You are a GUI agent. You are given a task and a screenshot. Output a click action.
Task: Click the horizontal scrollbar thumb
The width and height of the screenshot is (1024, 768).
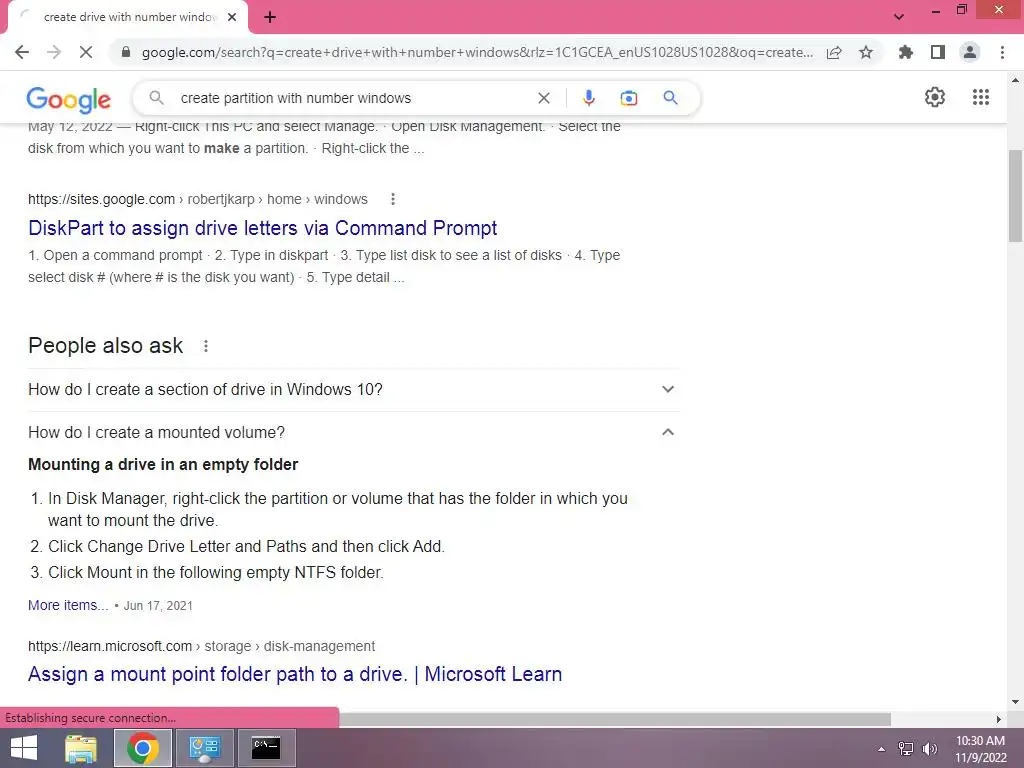pos(615,719)
